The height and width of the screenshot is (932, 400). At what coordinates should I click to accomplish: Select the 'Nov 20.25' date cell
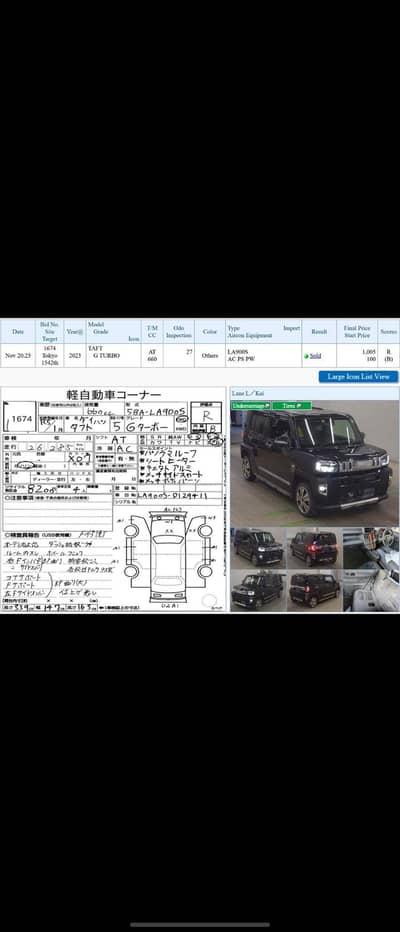pos(18,355)
